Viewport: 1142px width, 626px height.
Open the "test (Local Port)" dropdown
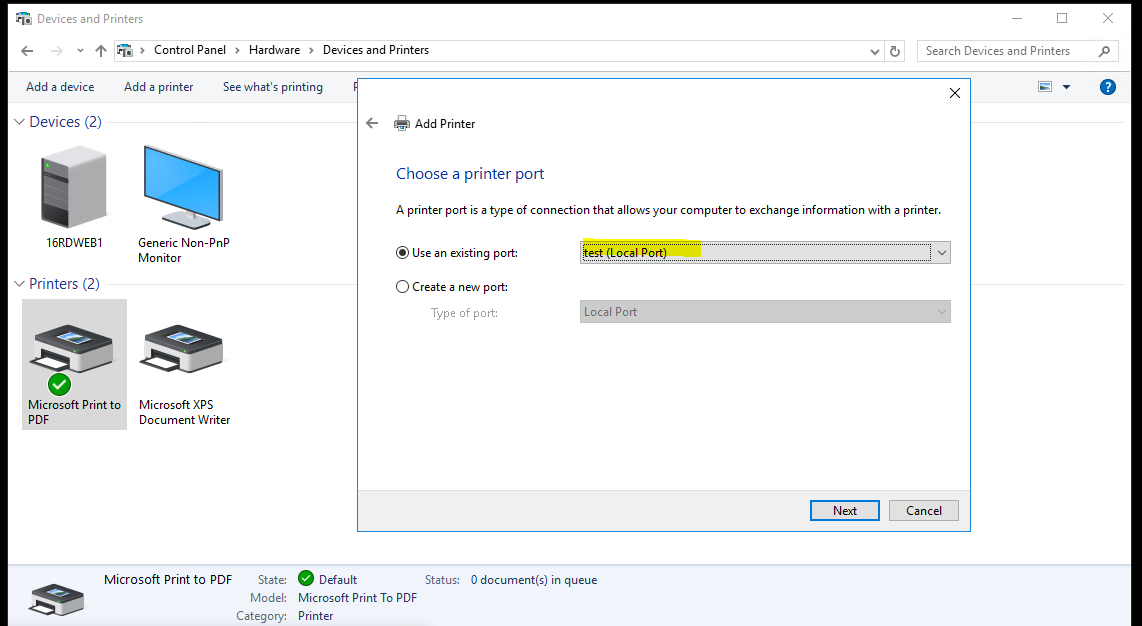940,252
